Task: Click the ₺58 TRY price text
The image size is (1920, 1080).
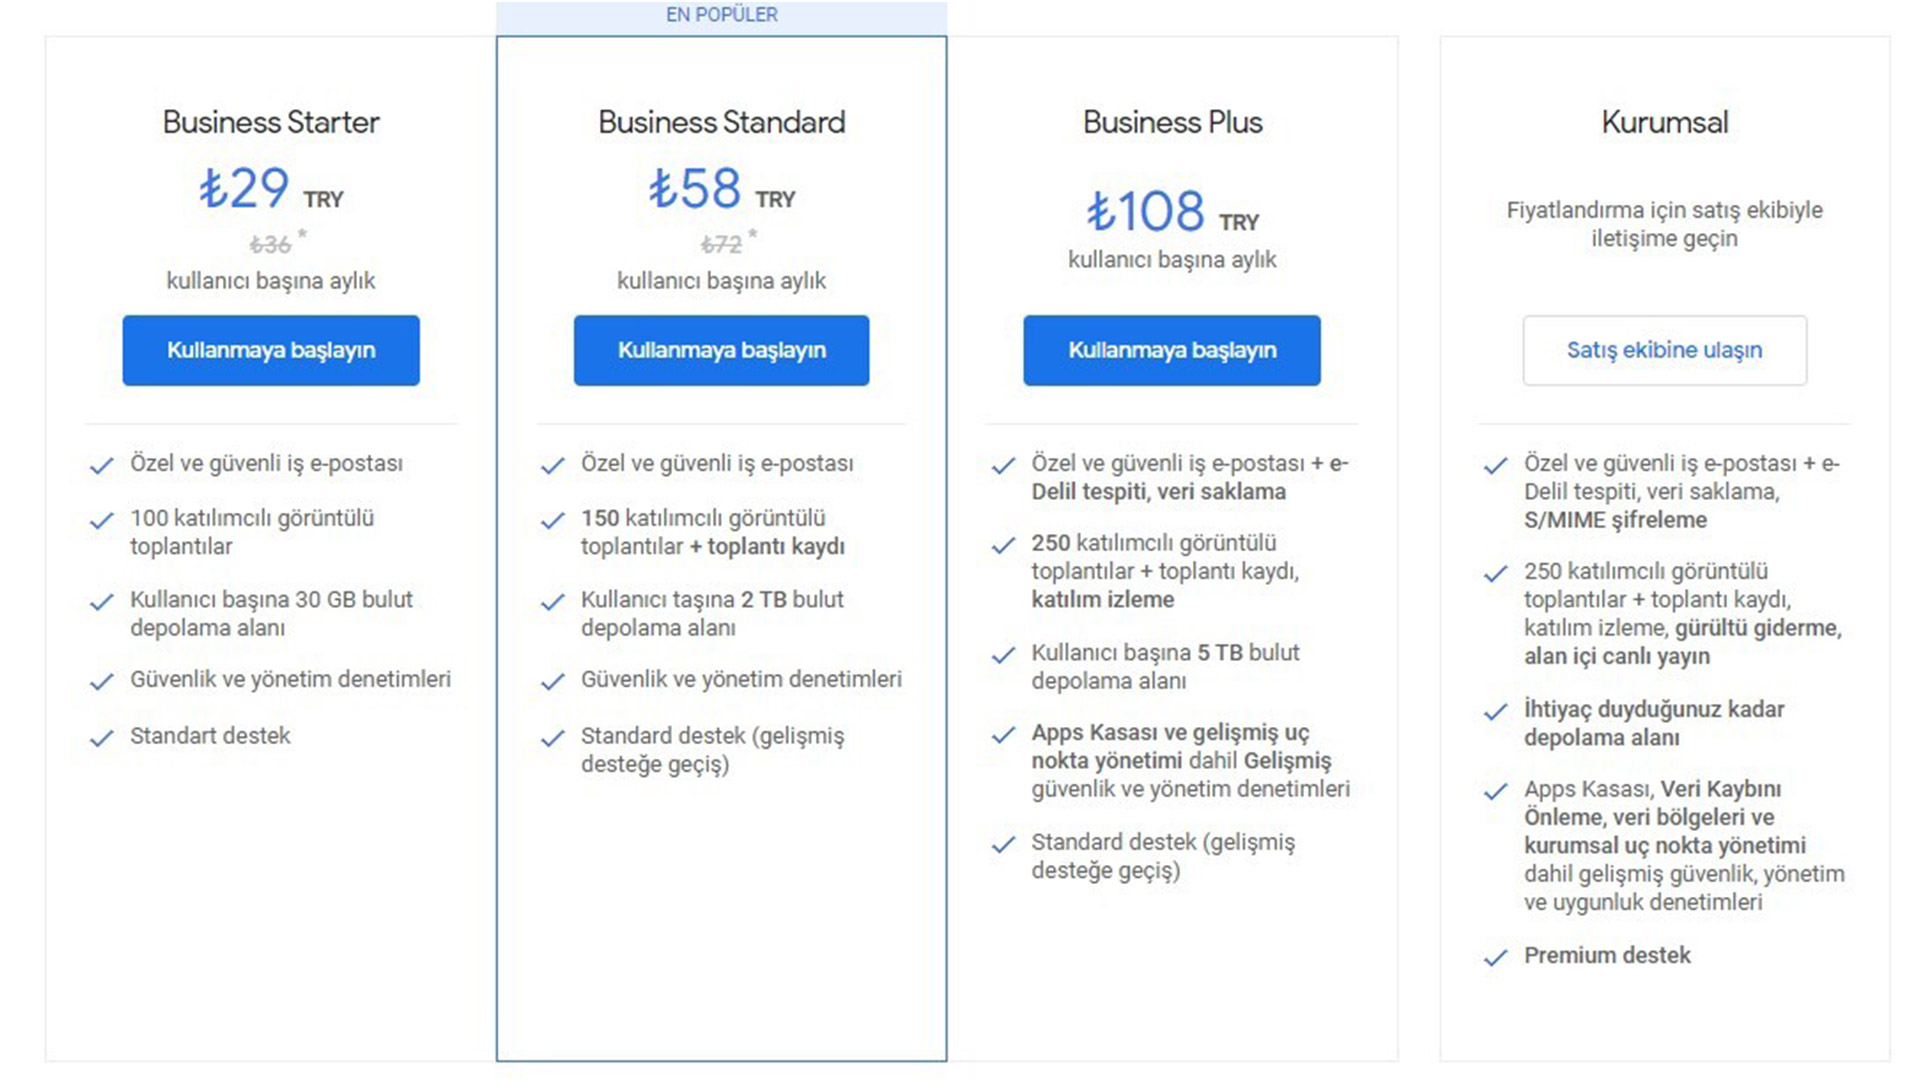Action: click(x=721, y=189)
